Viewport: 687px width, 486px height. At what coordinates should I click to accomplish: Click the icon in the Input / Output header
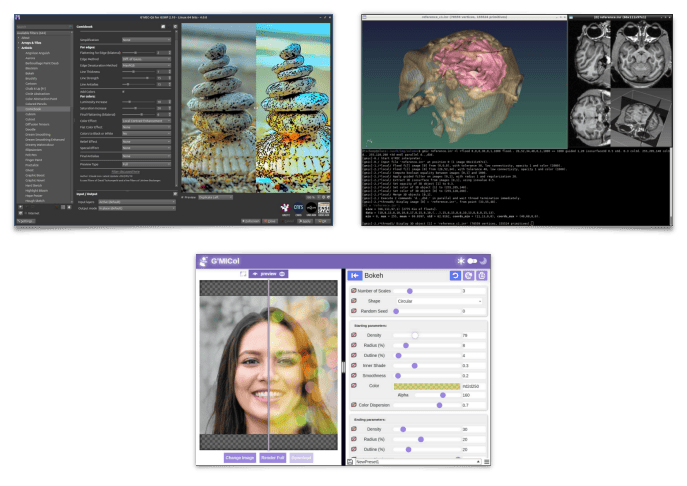click(x=175, y=194)
